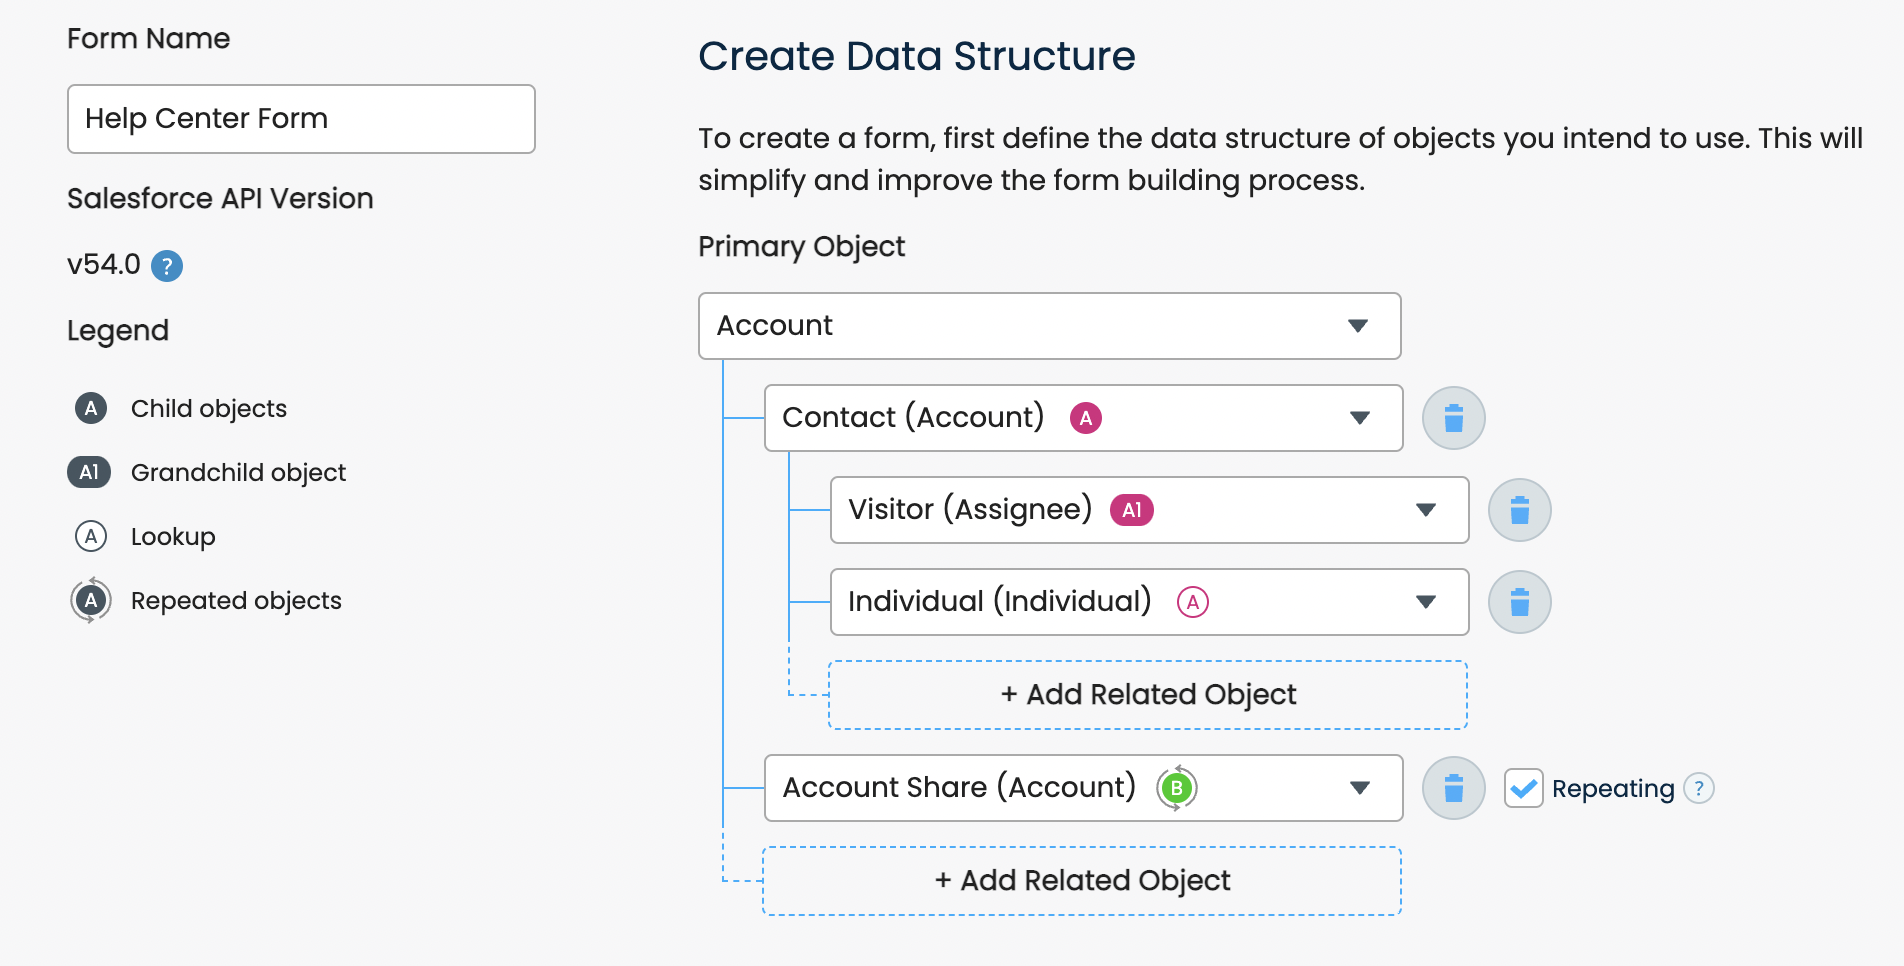Delete the Individual (Individual) object

coord(1519,602)
